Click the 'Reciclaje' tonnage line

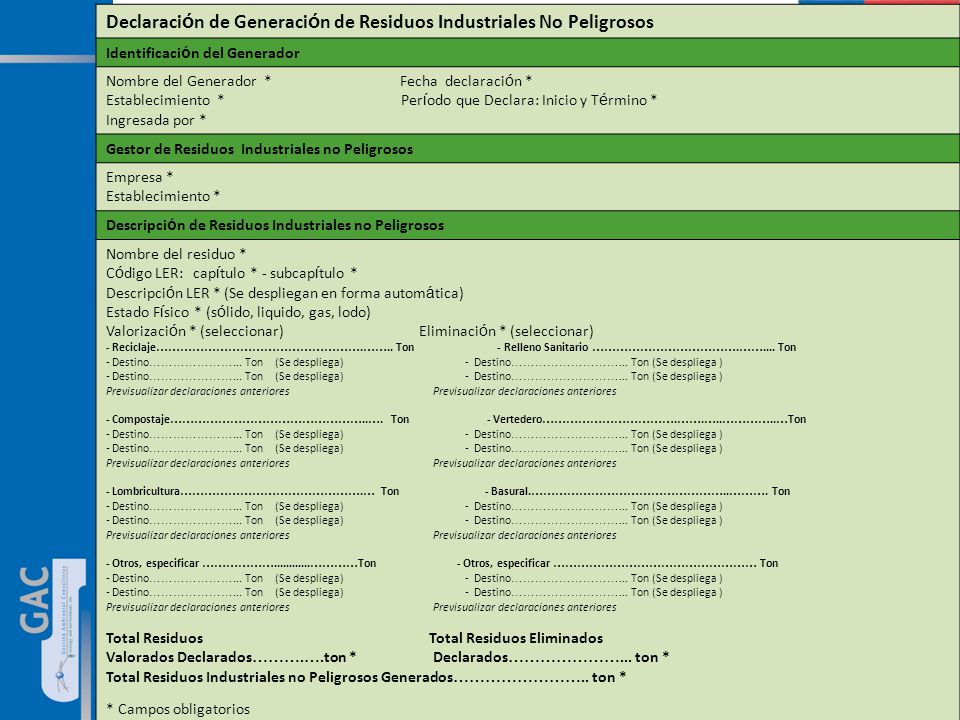260,347
